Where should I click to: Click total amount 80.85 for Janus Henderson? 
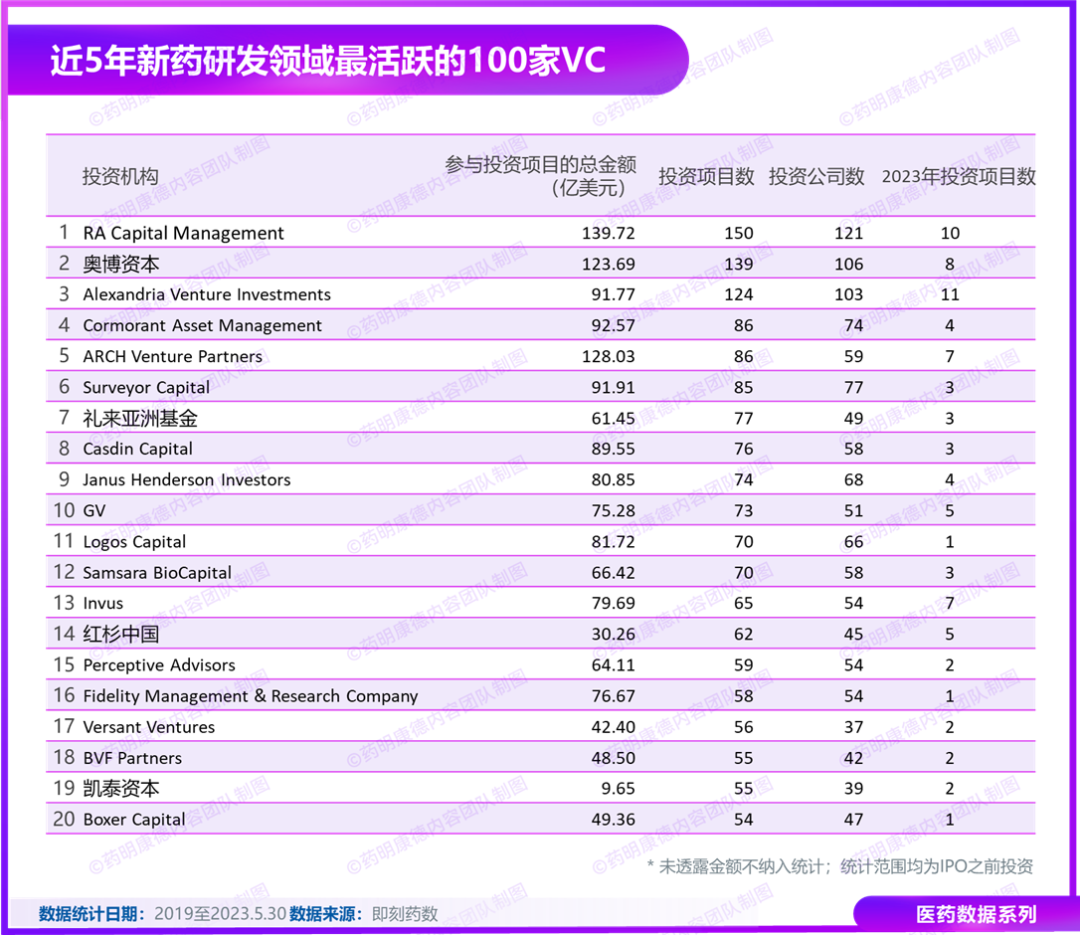[613, 480]
